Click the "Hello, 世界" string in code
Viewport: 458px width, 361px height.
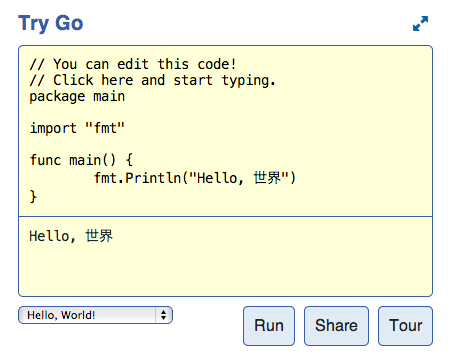pyautogui.click(x=239, y=178)
